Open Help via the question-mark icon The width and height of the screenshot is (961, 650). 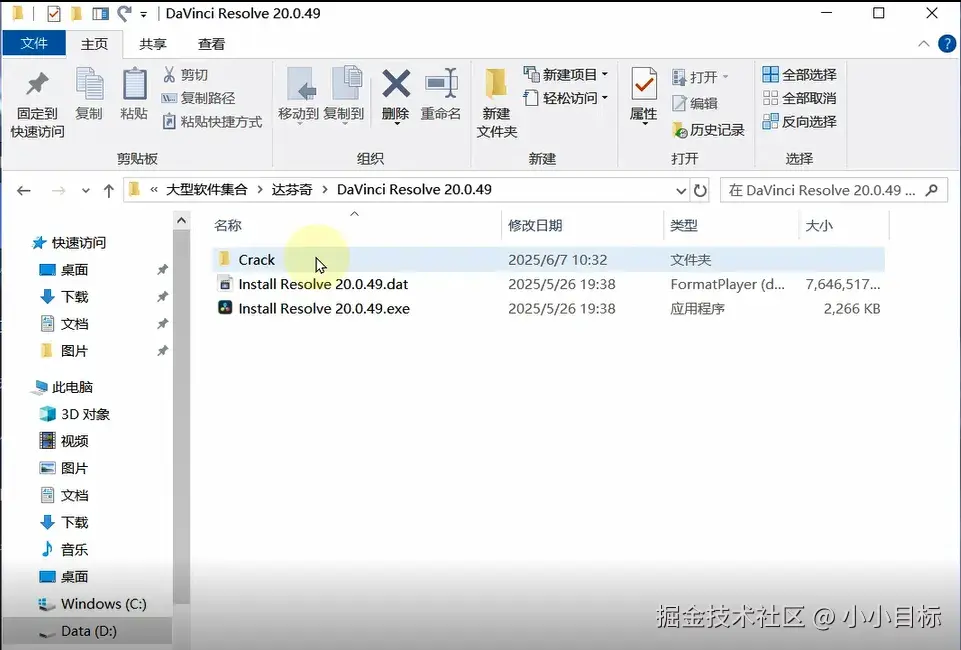(x=947, y=43)
